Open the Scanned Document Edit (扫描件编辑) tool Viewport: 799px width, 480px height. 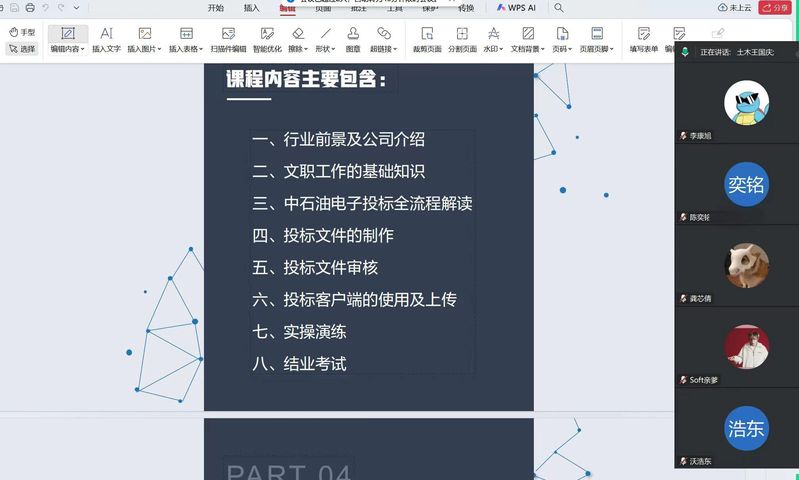tap(228, 39)
